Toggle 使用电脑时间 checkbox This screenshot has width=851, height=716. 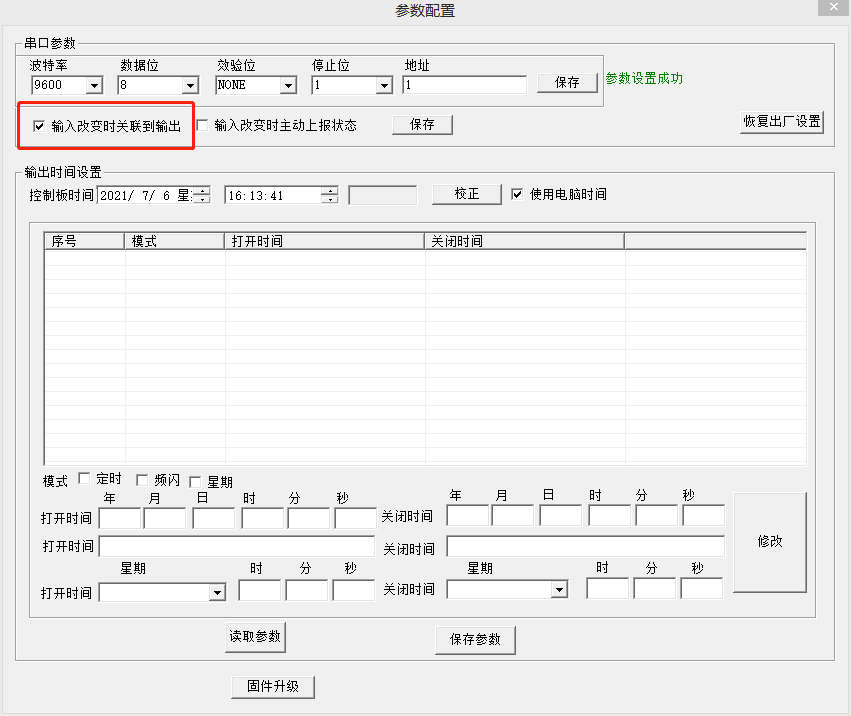(x=517, y=194)
